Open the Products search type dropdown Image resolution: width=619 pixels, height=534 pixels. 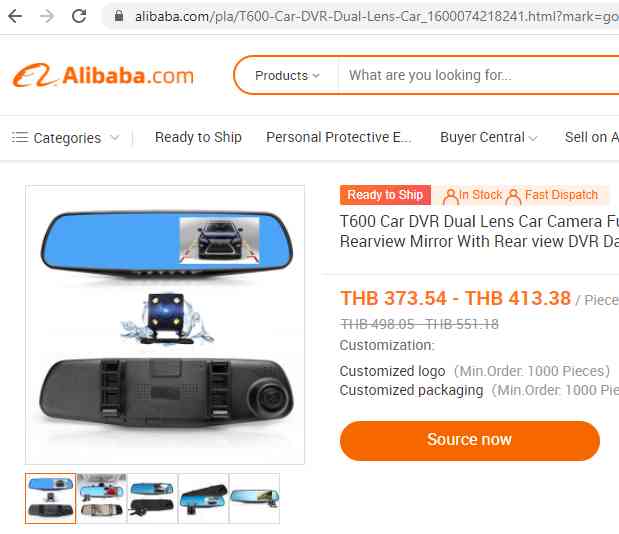click(287, 75)
